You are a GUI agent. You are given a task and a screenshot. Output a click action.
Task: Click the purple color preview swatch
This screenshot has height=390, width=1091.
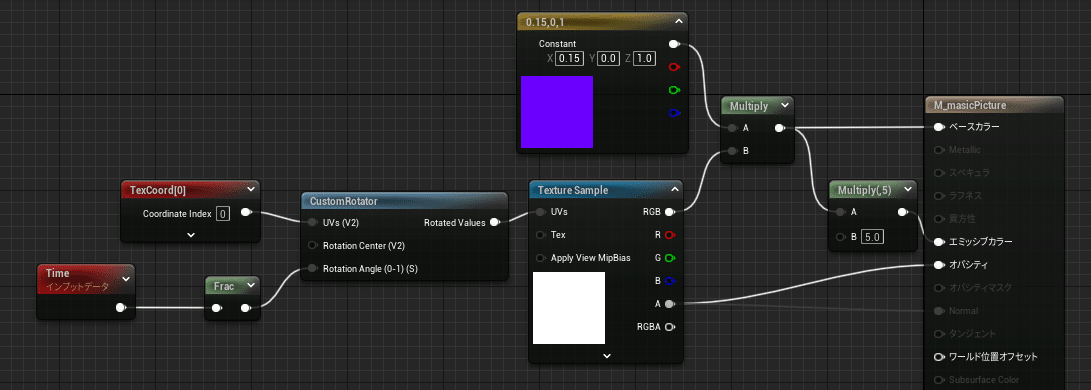(557, 112)
